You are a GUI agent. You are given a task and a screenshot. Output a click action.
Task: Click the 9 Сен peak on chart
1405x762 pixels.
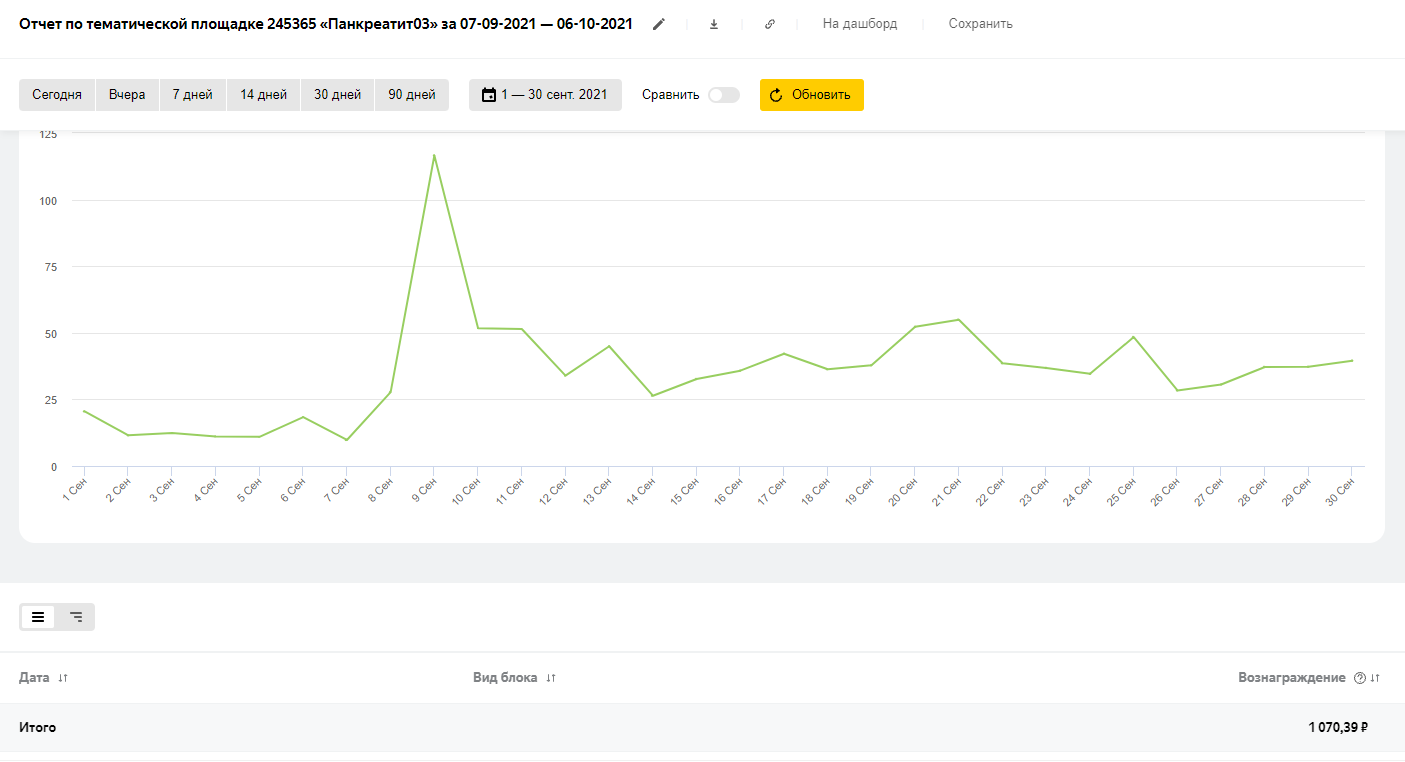coord(434,156)
